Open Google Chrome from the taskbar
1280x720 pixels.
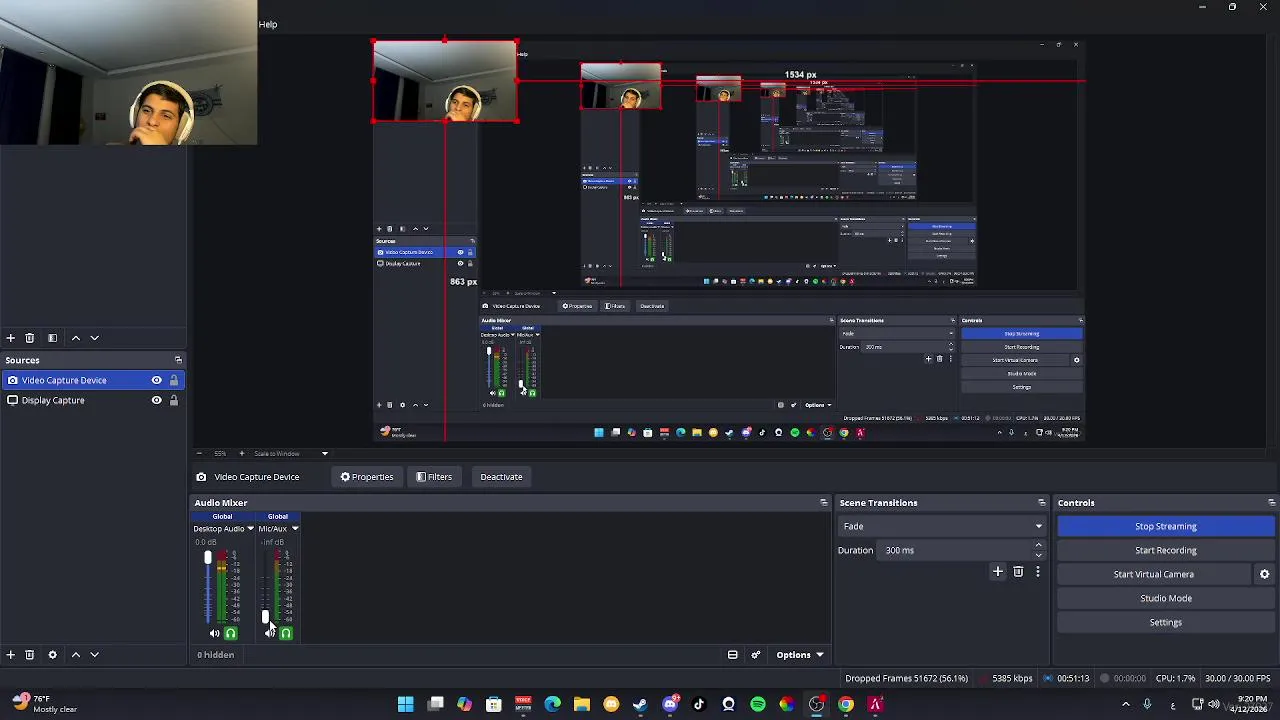click(x=846, y=705)
